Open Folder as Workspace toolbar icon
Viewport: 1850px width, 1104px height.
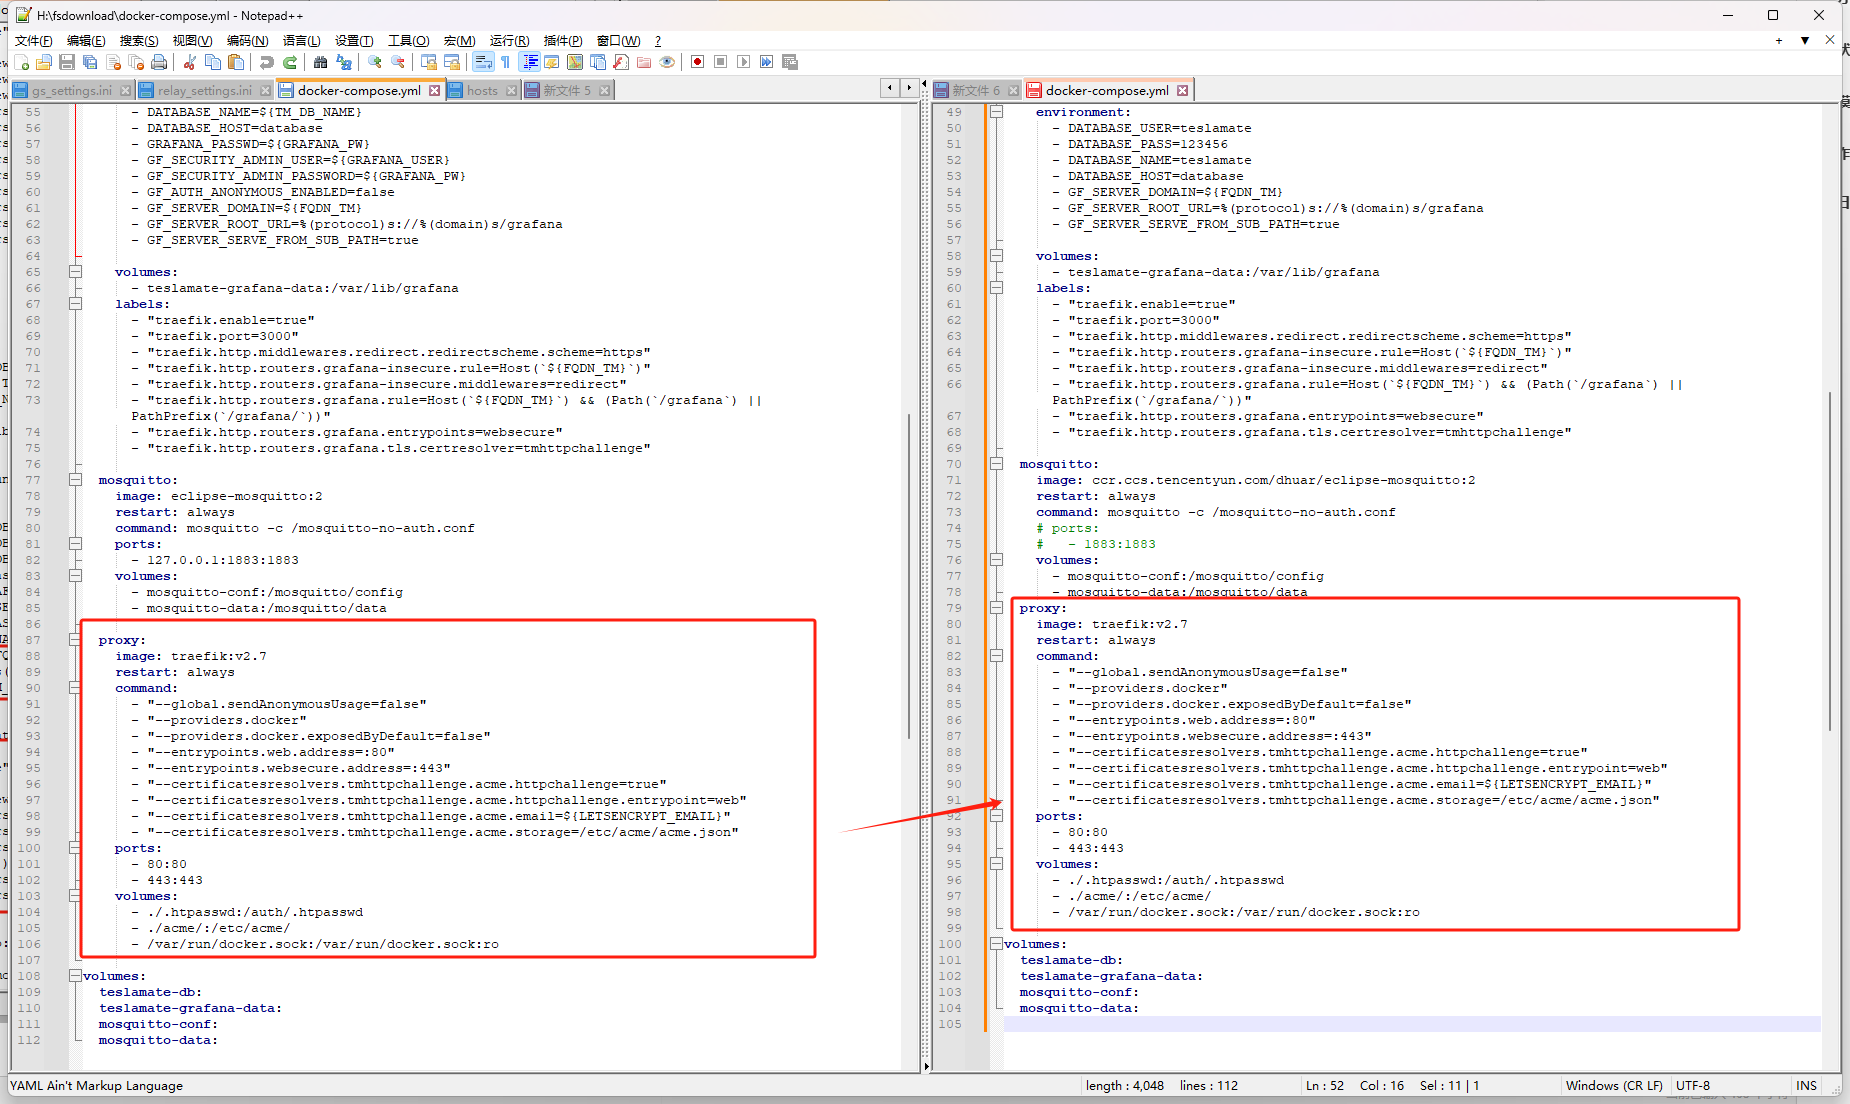click(644, 62)
